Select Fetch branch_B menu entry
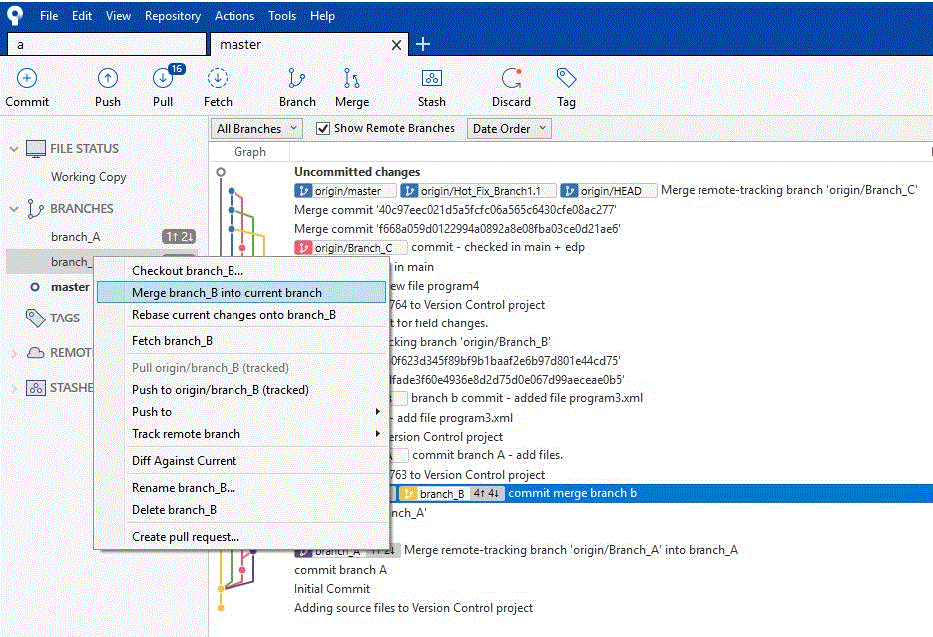Image resolution: width=933 pixels, height=637 pixels. (x=241, y=341)
